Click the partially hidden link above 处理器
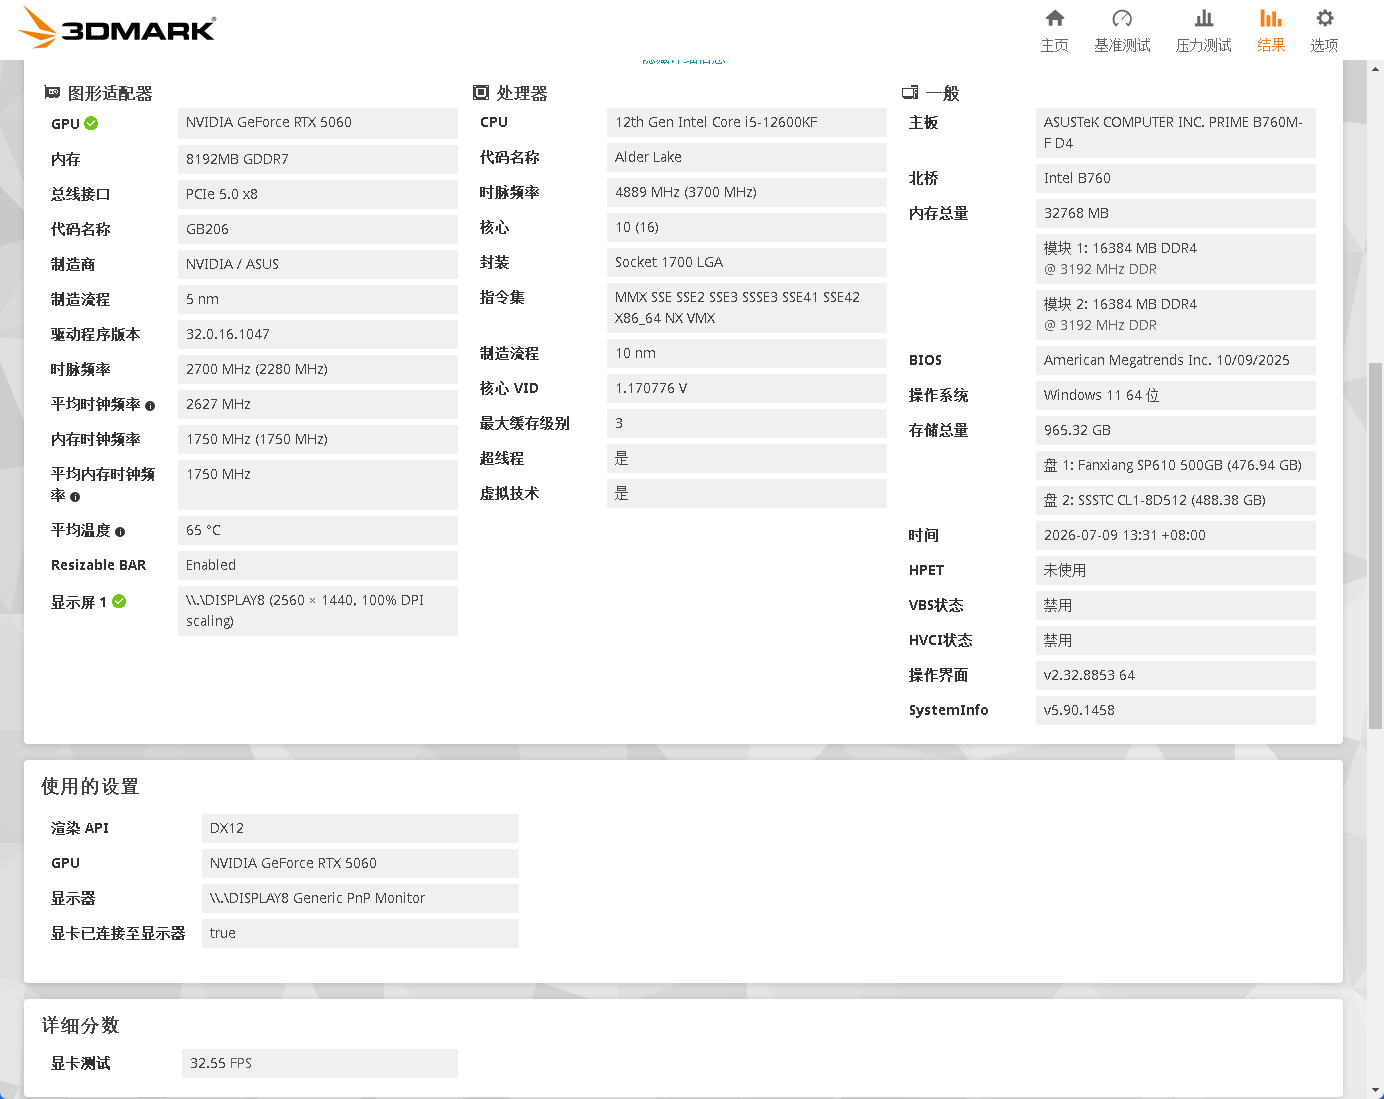 [684, 62]
